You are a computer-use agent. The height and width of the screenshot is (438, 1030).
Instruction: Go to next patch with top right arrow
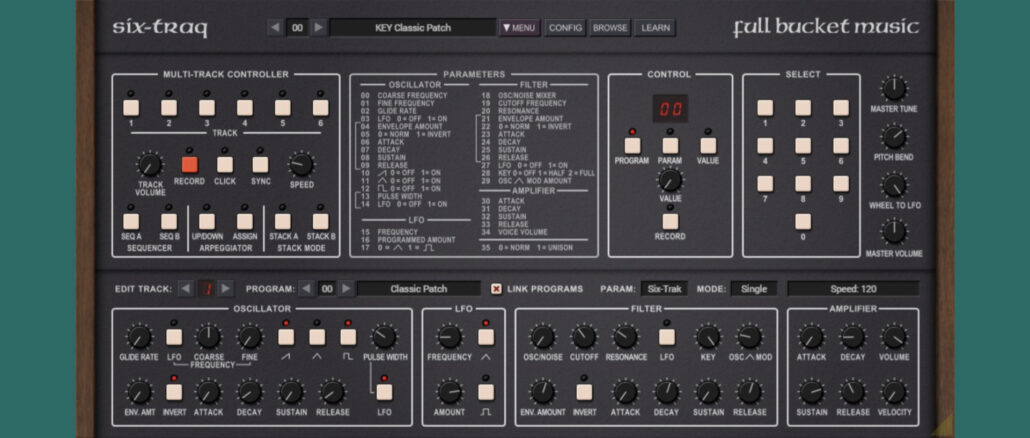(319, 28)
